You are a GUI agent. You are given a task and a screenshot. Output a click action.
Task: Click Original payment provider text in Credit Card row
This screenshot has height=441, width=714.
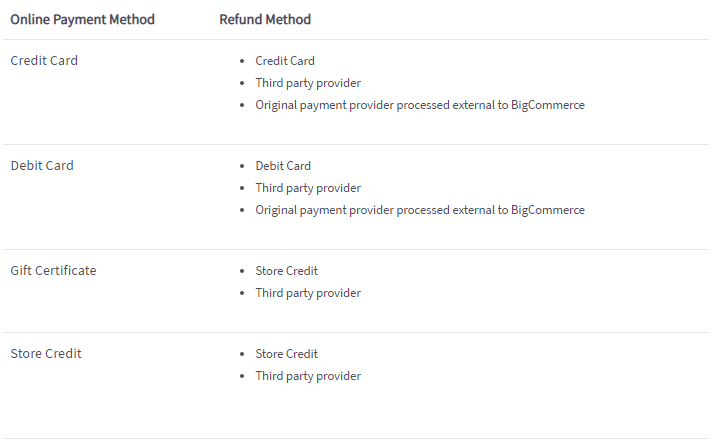click(x=420, y=105)
